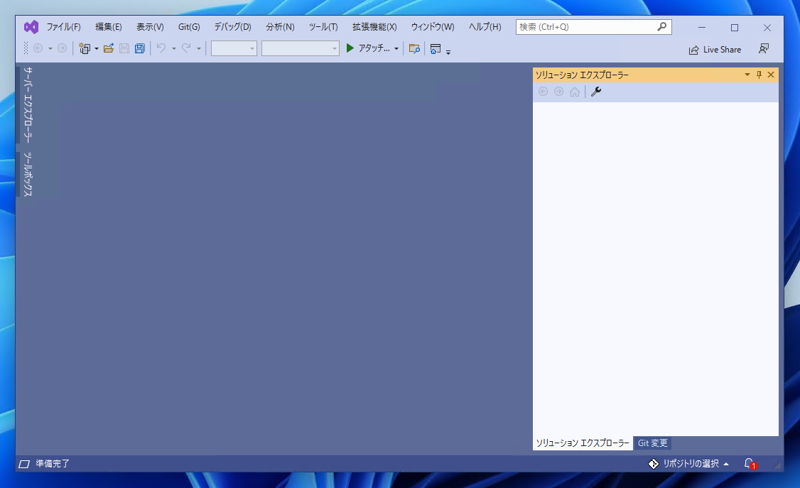Click the send feedback icon at top right
800x488 pixels.
763,48
